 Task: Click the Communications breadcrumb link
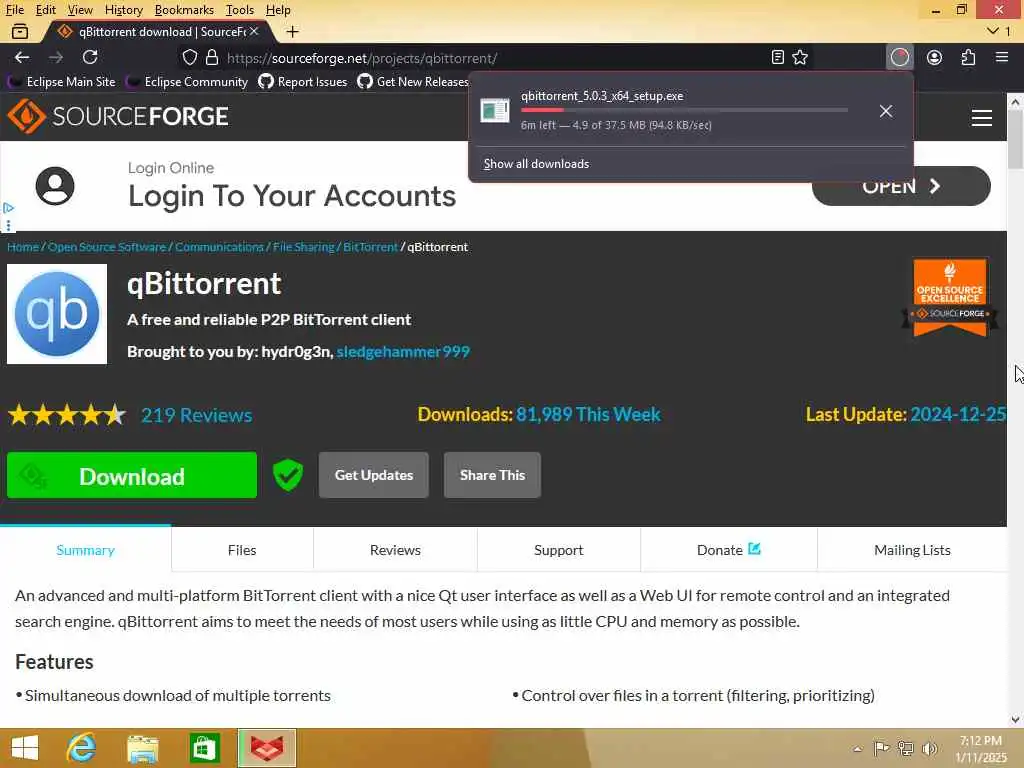pyautogui.click(x=219, y=247)
